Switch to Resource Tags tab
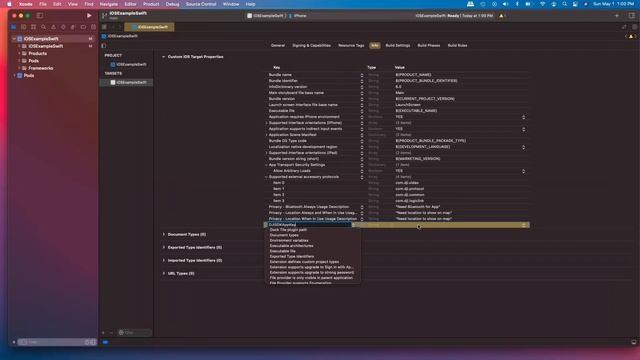This screenshot has height=360, width=640. tap(351, 45)
